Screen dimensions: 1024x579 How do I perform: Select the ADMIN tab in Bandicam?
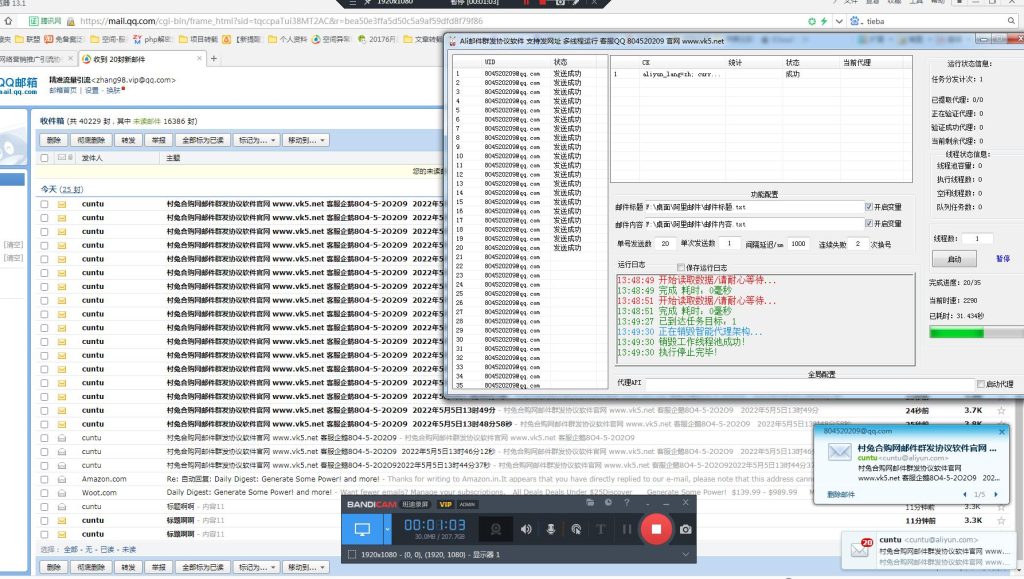point(466,505)
